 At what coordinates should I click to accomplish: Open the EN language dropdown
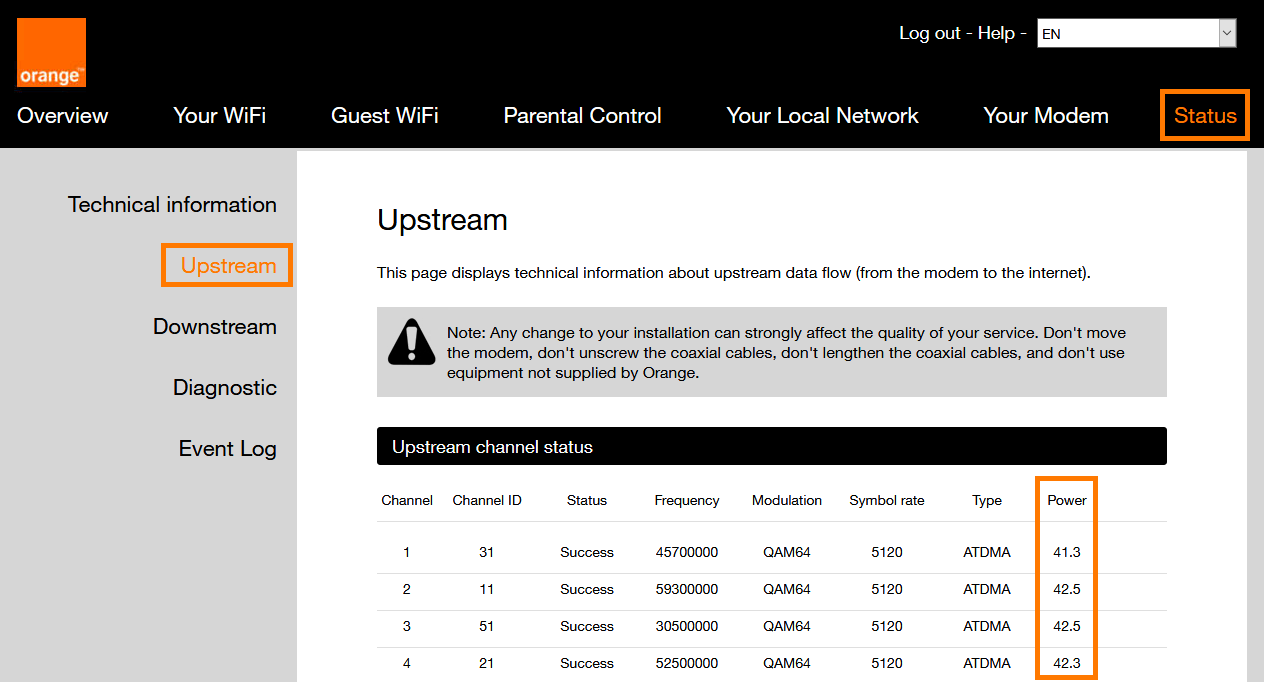tap(1126, 34)
